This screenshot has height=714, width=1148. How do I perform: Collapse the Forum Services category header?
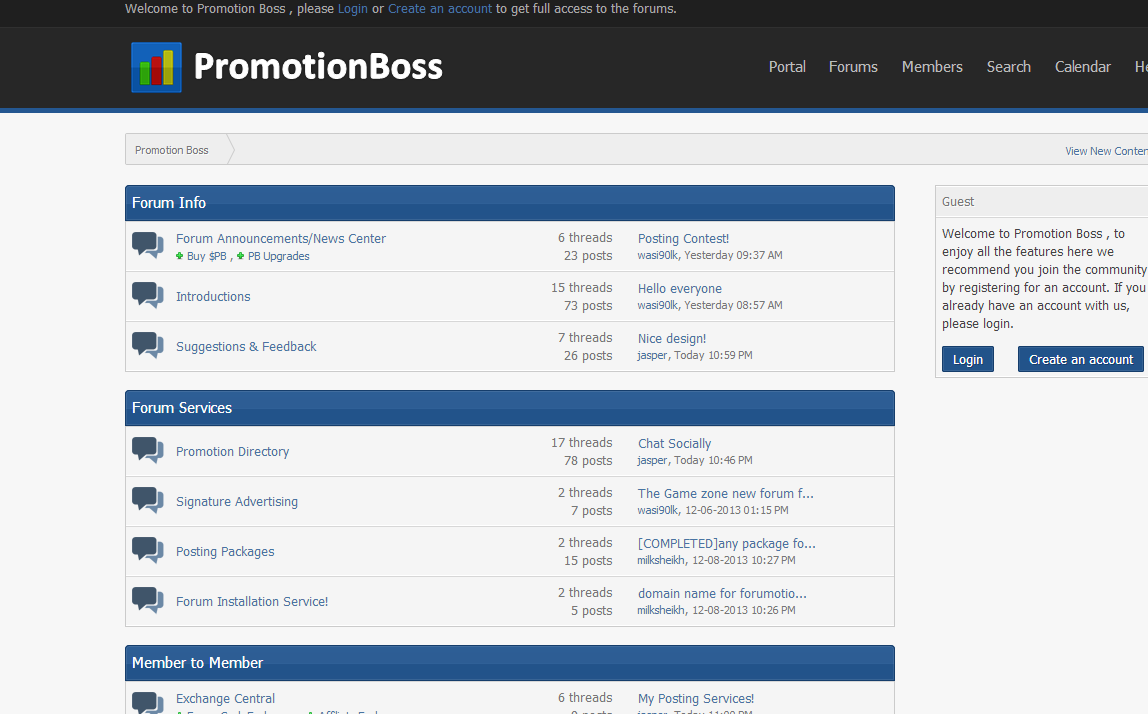click(x=509, y=408)
